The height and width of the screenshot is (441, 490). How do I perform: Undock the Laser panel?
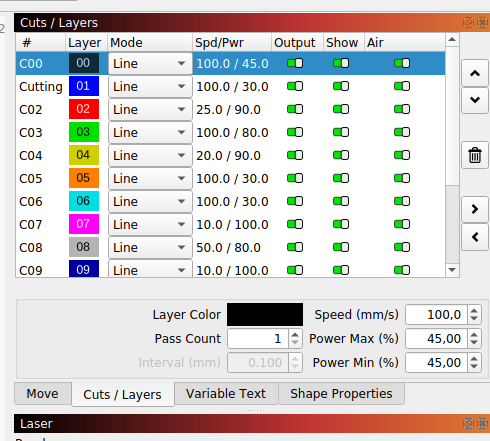click(x=468, y=423)
